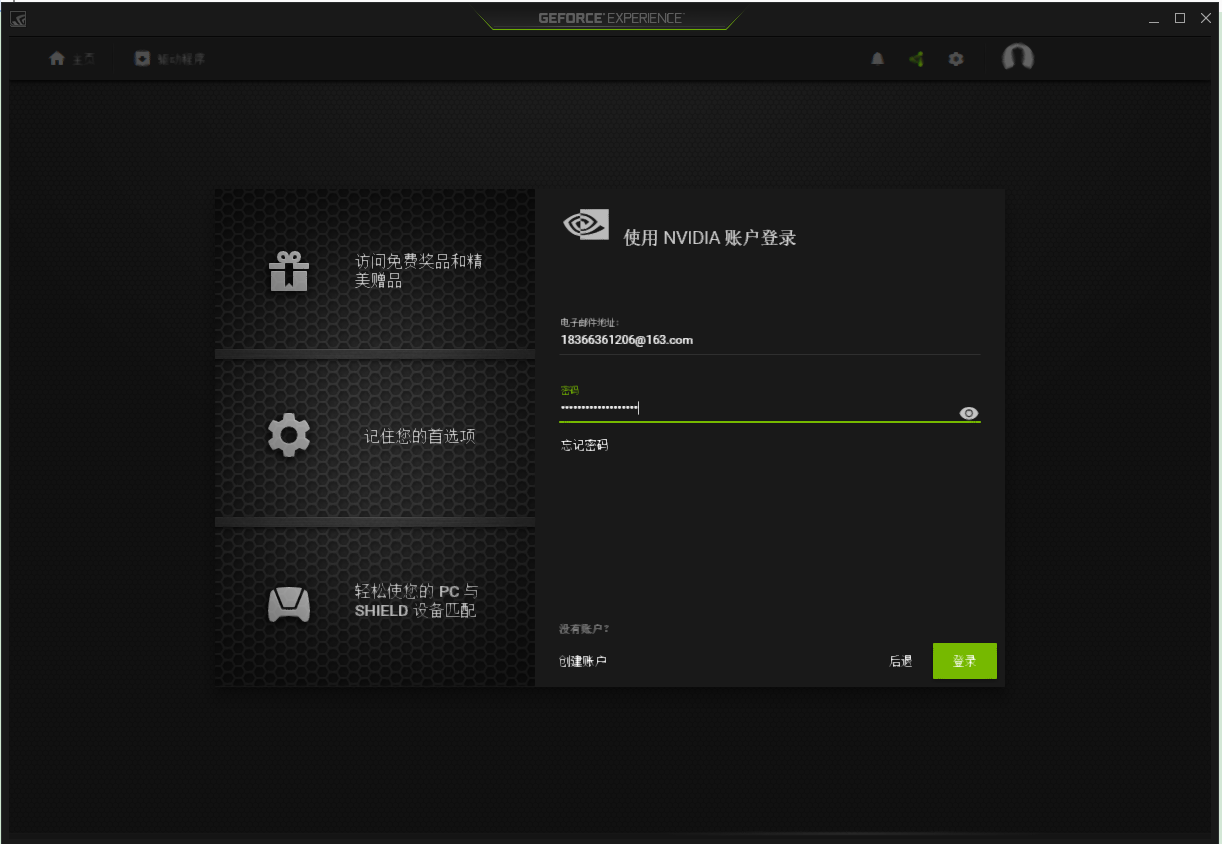Click the free rewards and giveaways text
The height and width of the screenshot is (844, 1222).
click(x=419, y=271)
